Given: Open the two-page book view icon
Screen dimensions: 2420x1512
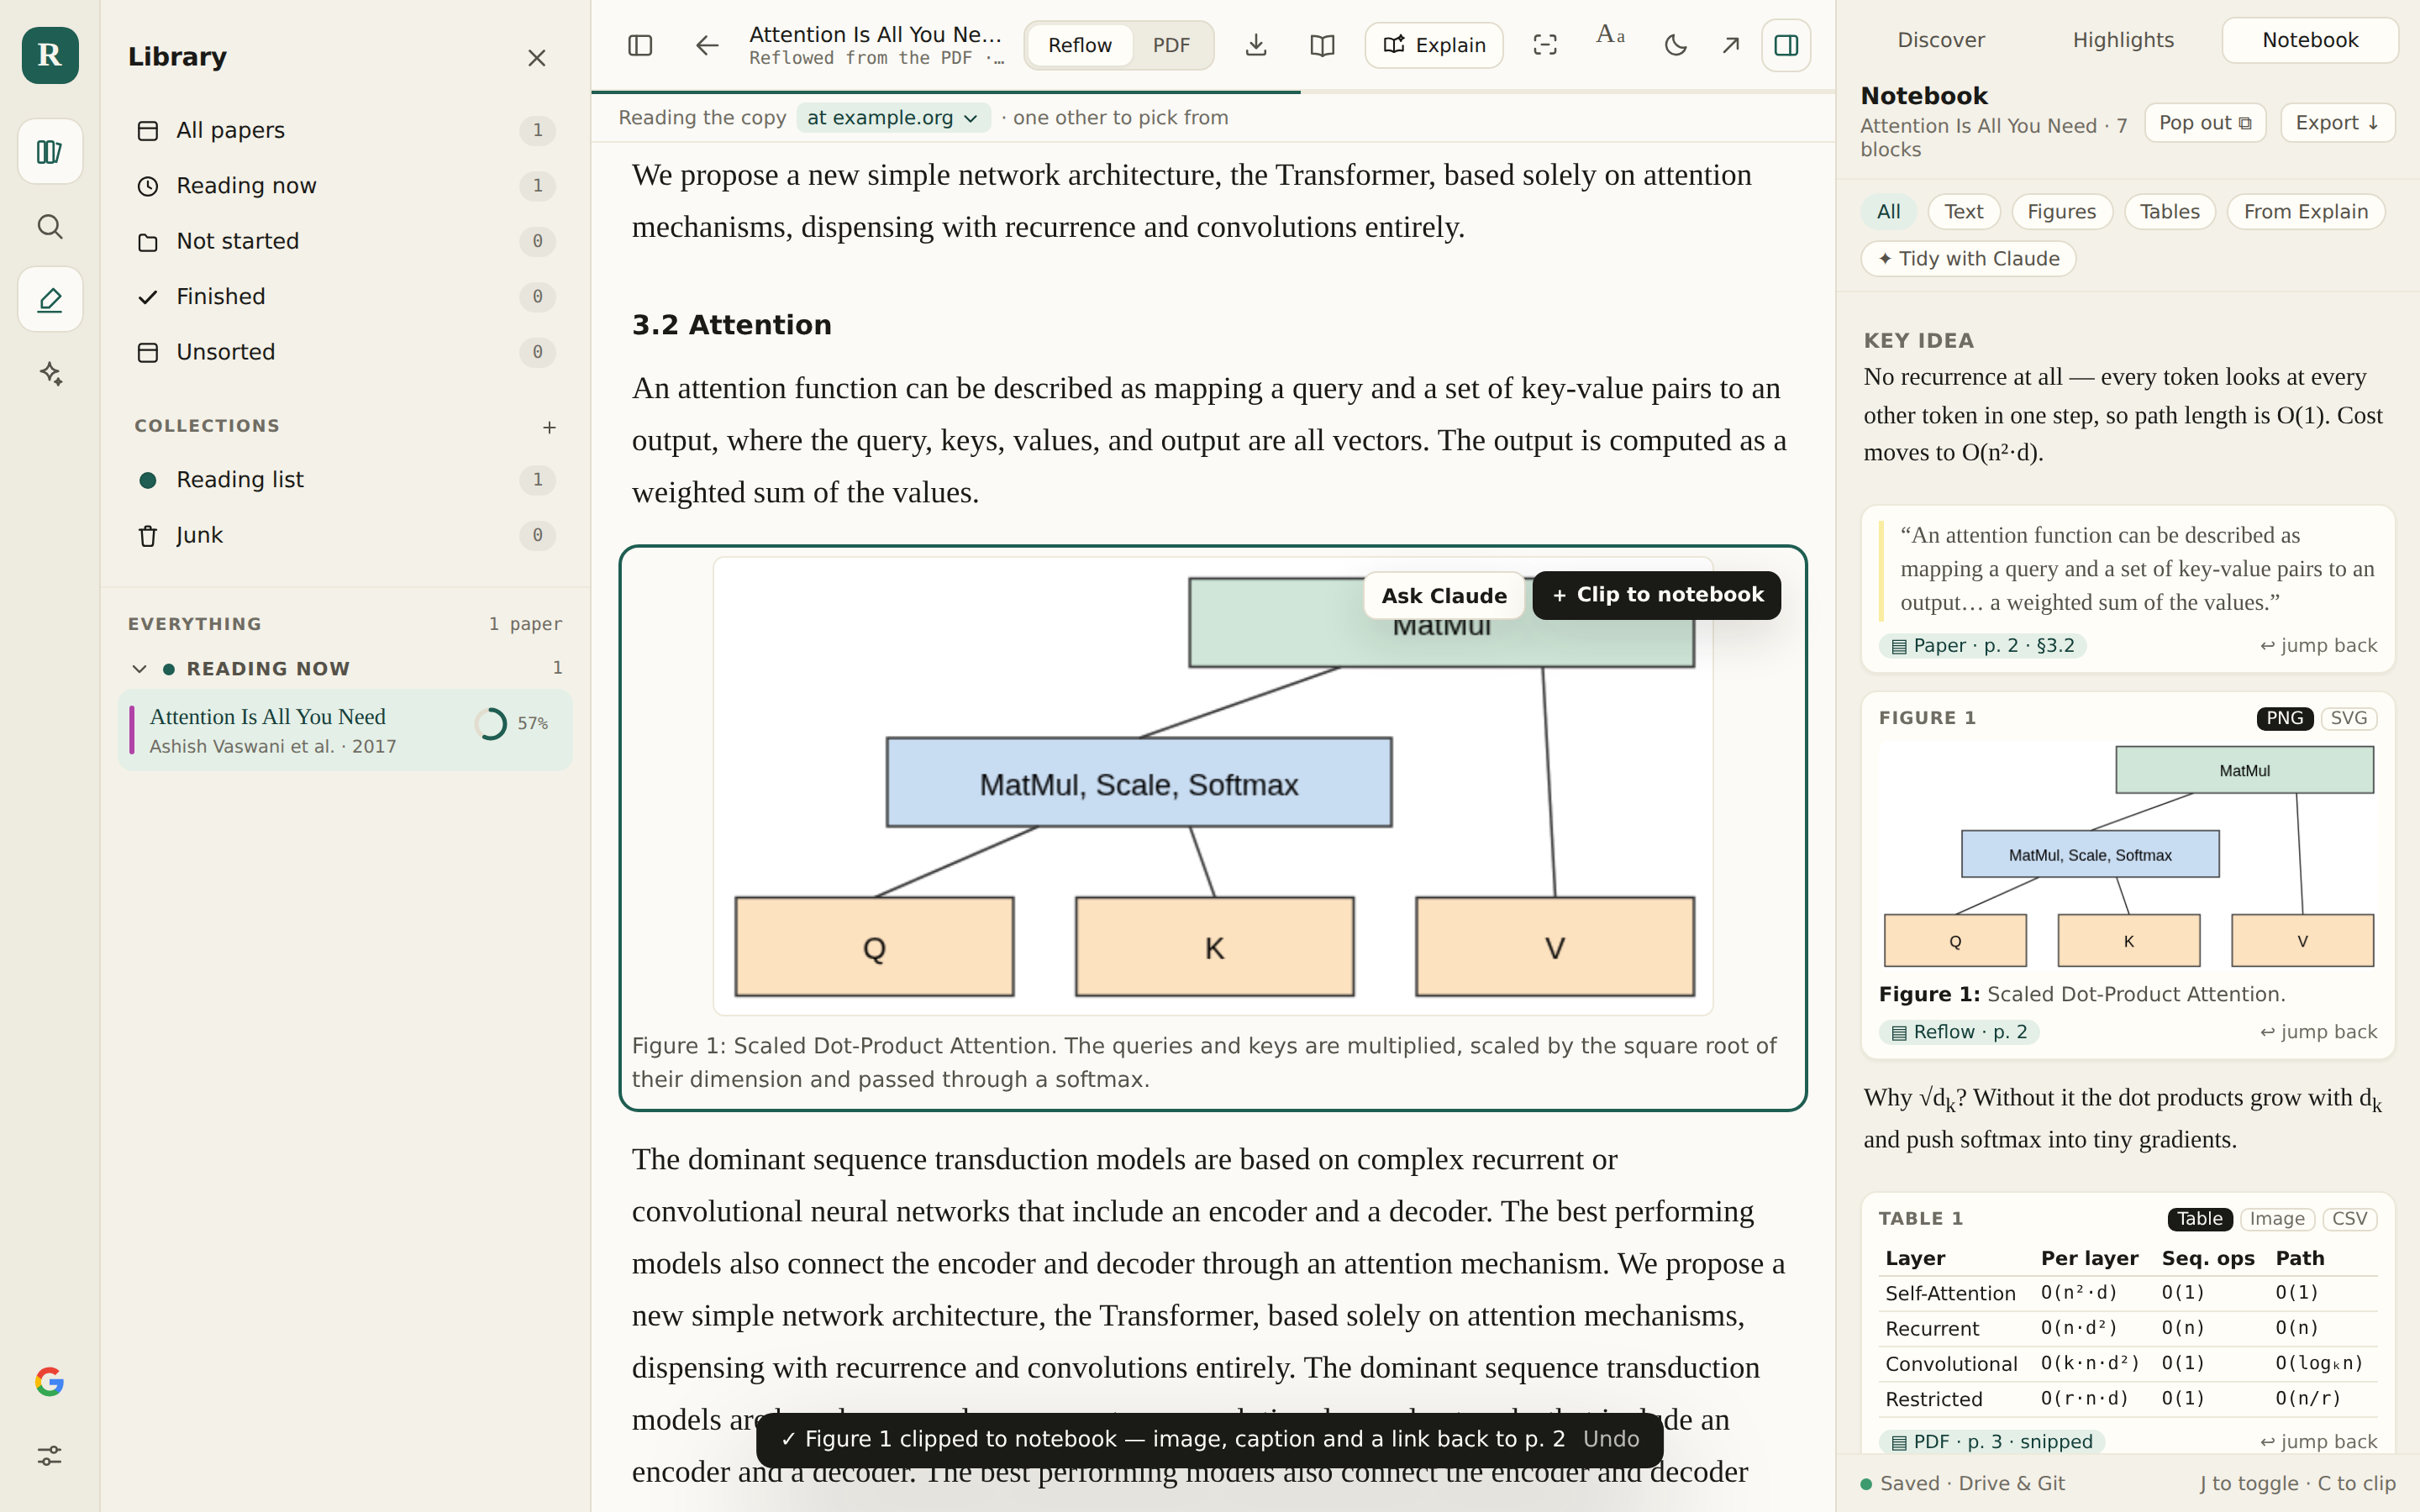Looking at the screenshot, I should pos(1322,45).
